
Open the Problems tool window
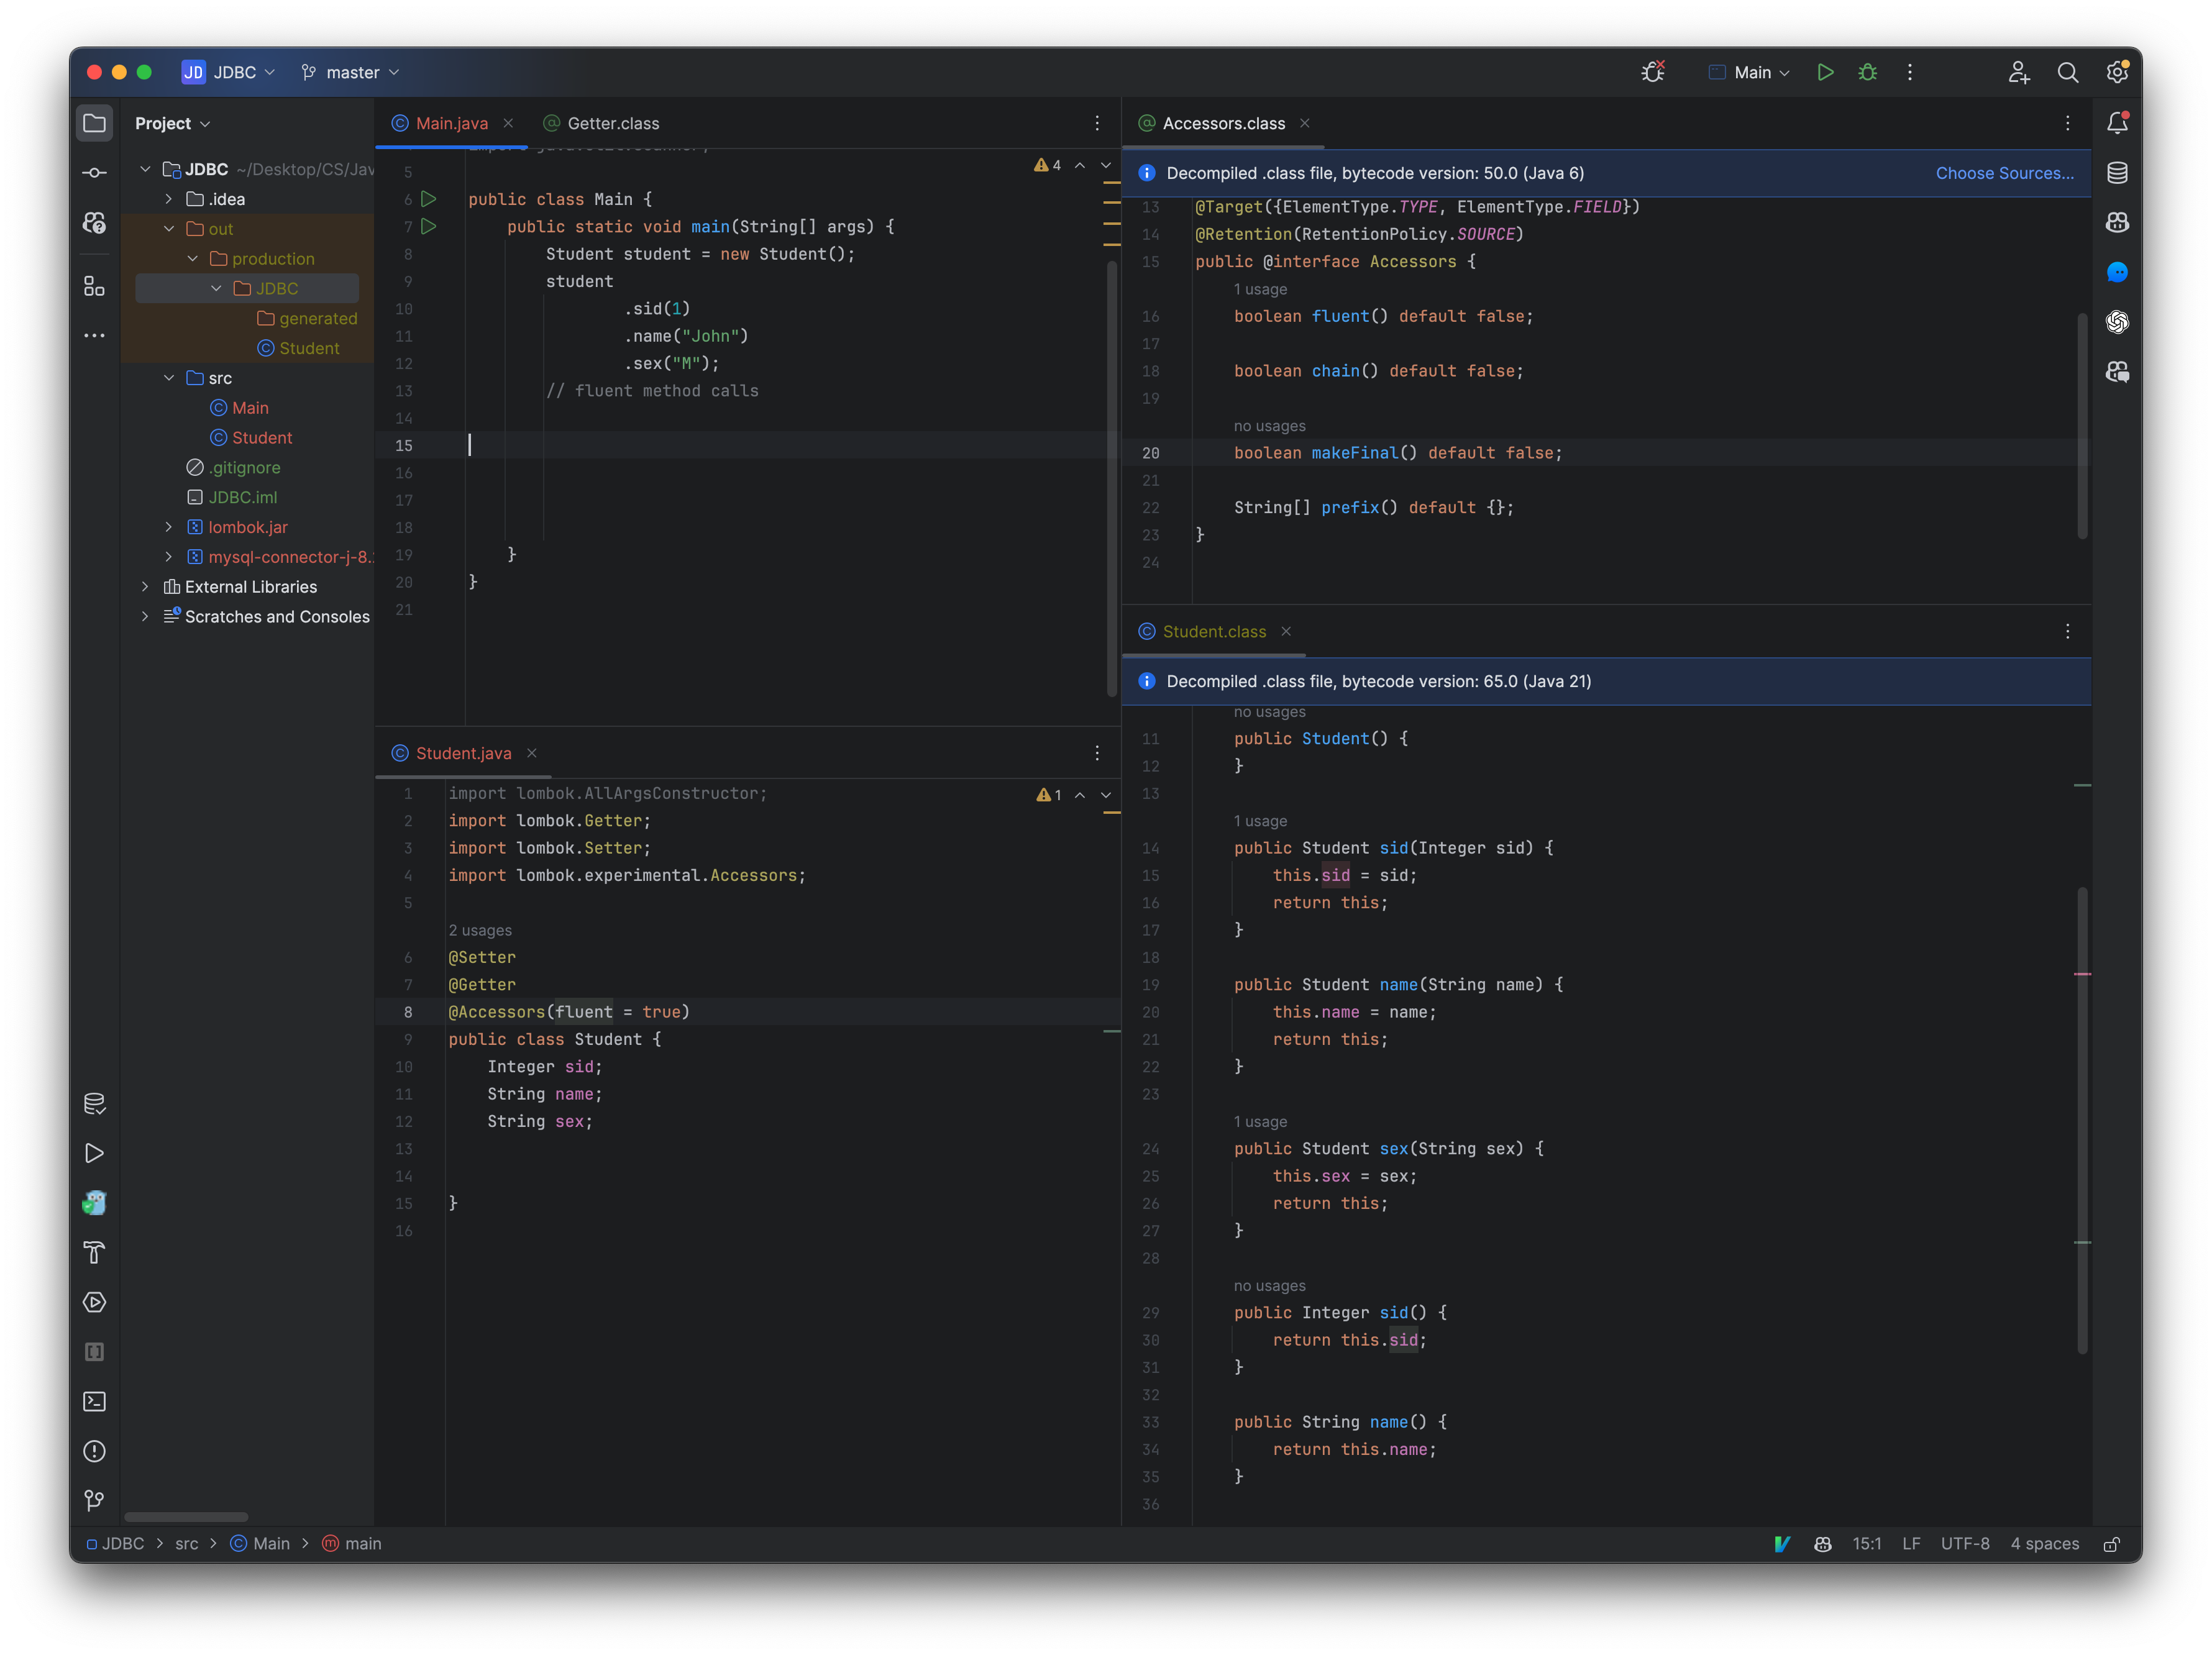(x=95, y=1451)
